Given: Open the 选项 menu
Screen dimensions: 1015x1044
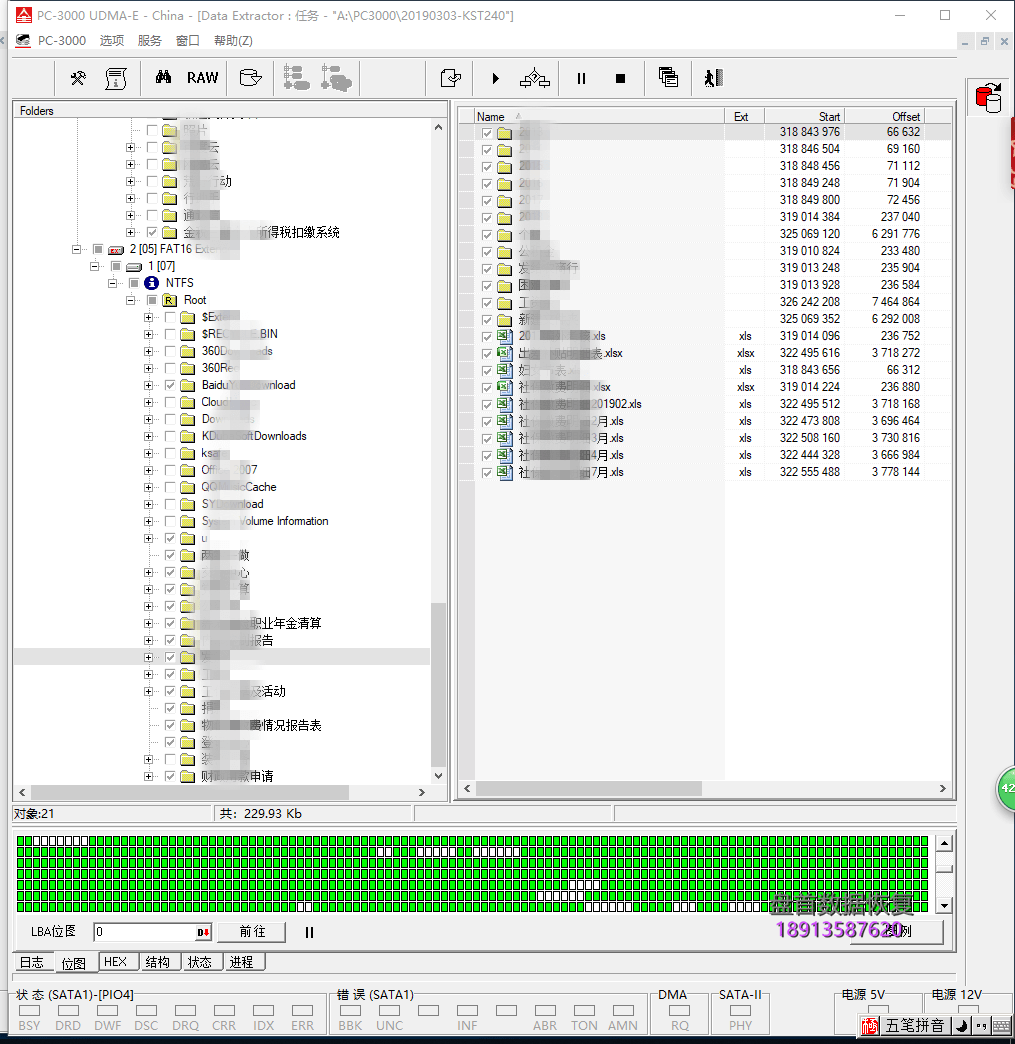Looking at the screenshot, I should pyautogui.click(x=112, y=41).
